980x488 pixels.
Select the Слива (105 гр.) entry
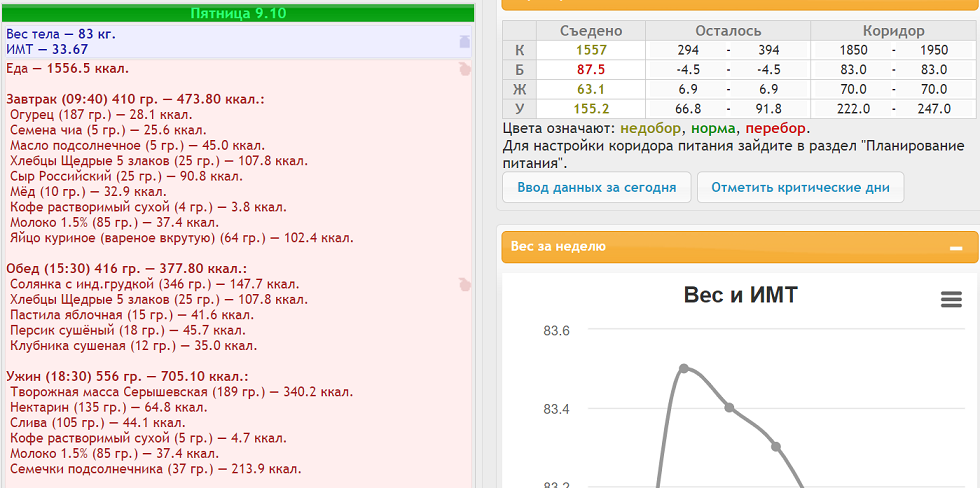pyautogui.click(x=97, y=423)
